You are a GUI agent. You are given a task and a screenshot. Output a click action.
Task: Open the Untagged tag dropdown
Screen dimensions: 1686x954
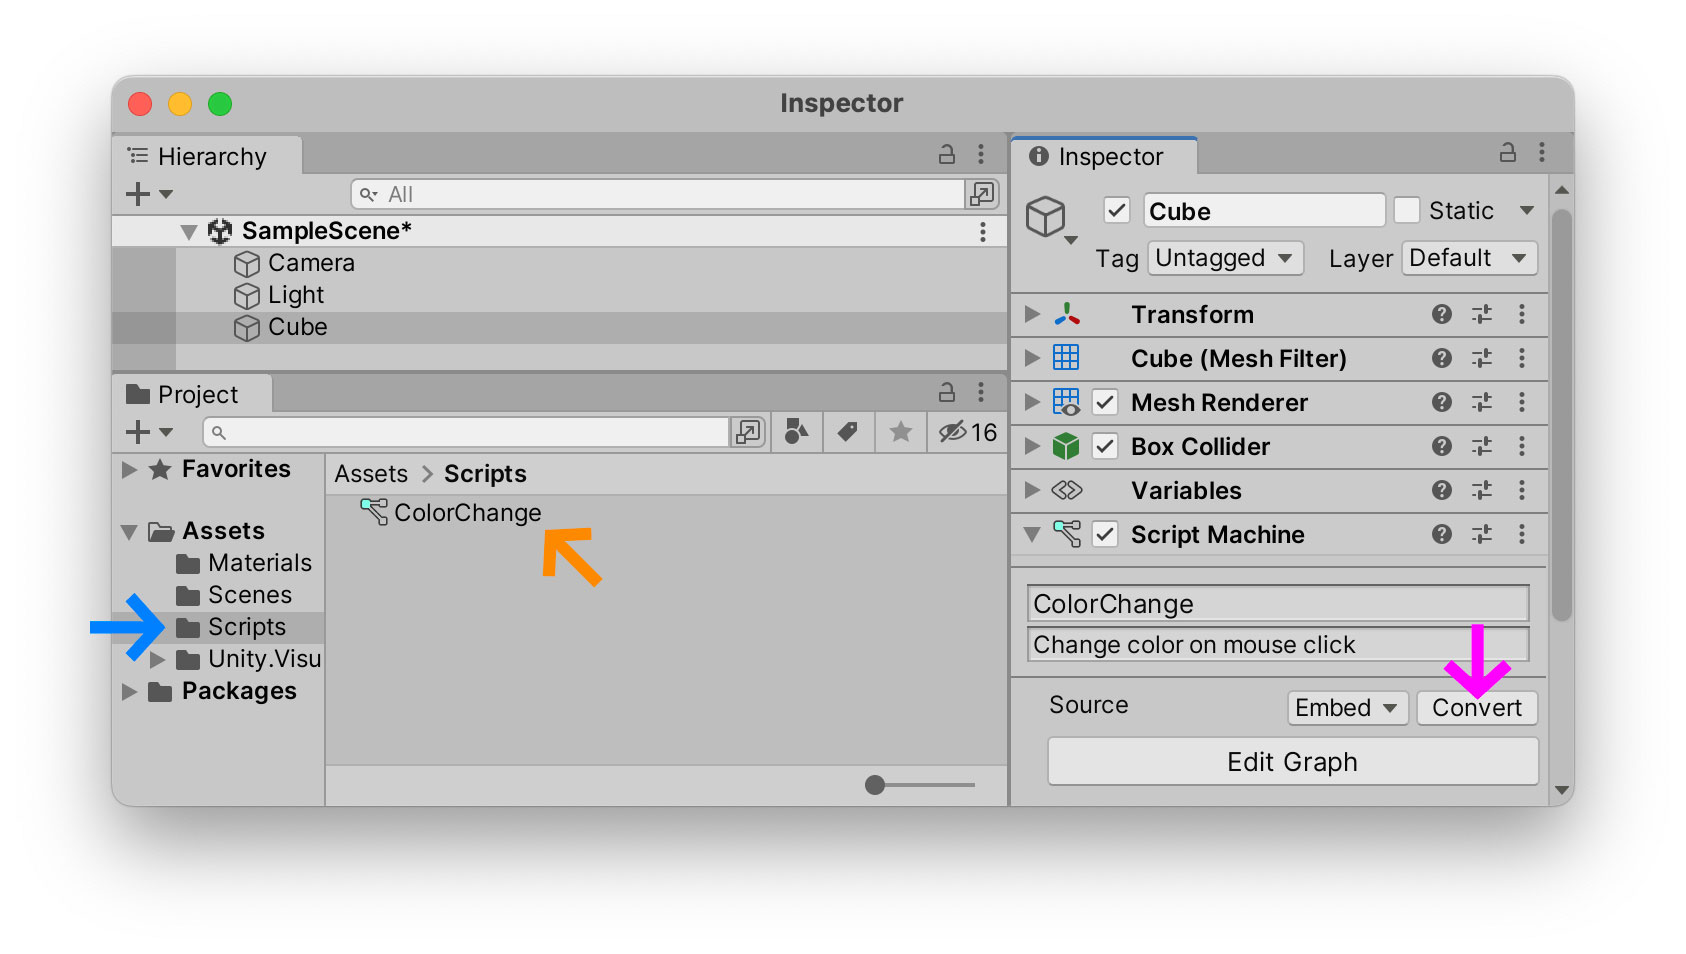tap(1225, 258)
